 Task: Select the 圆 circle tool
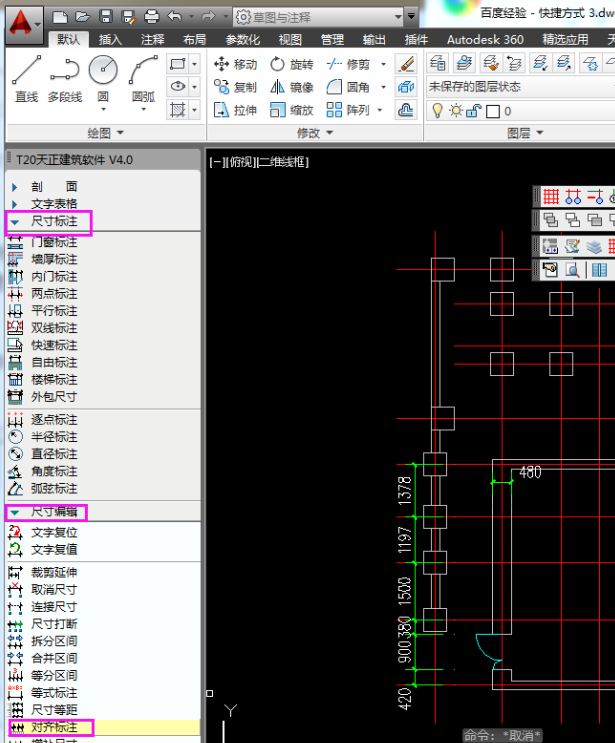(x=103, y=82)
